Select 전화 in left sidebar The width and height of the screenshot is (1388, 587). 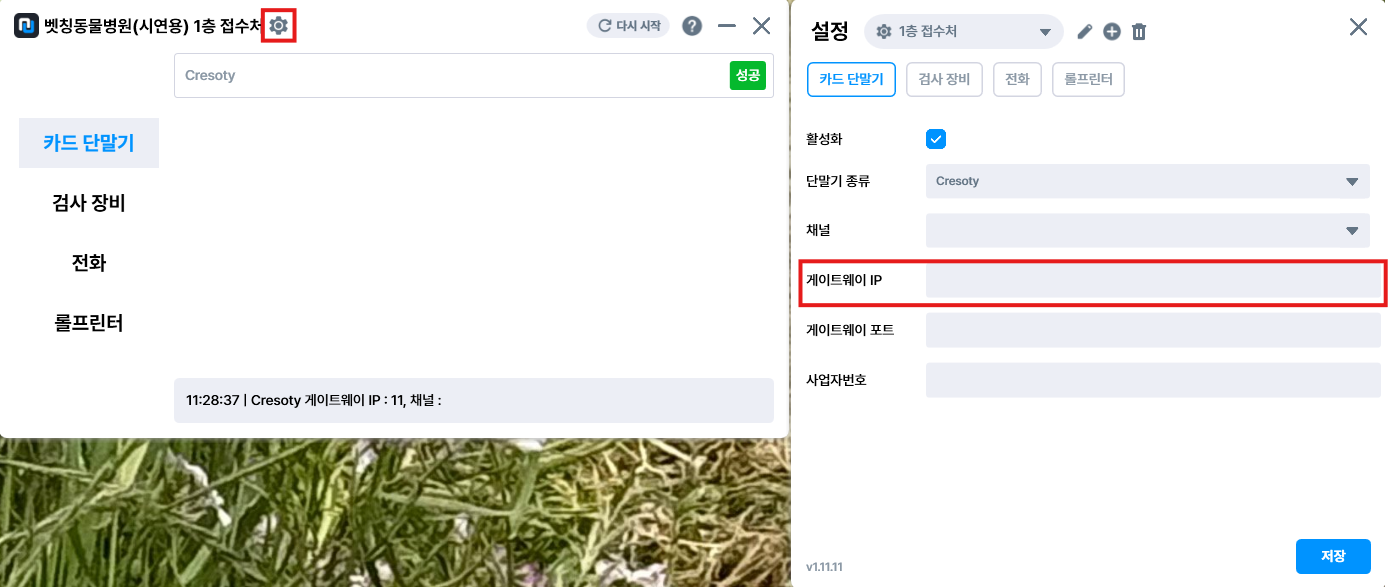[89, 263]
